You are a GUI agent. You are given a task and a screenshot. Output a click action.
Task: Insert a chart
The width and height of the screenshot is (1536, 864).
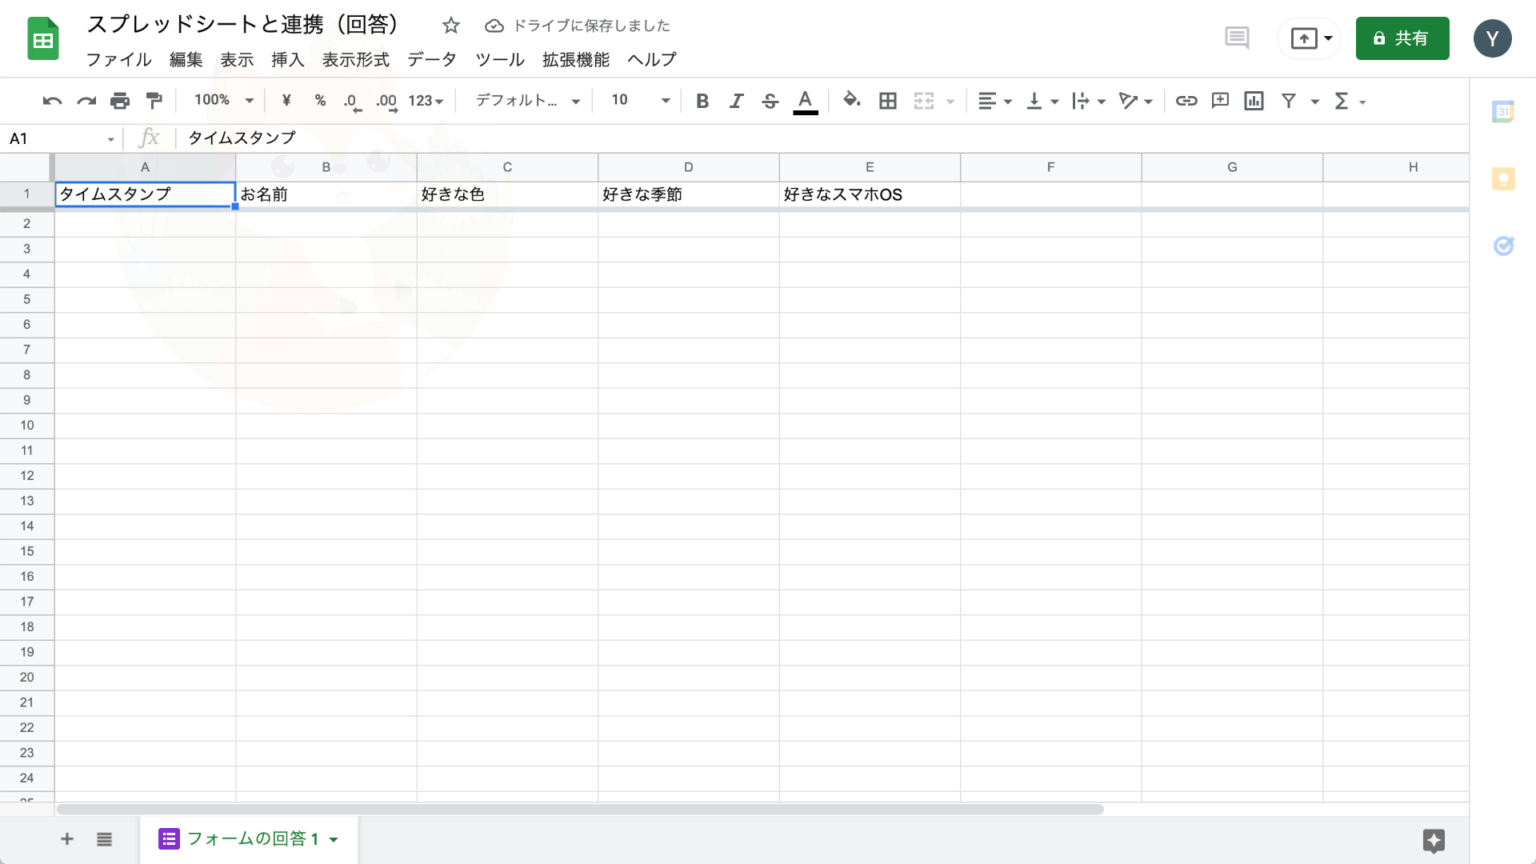click(x=1253, y=100)
